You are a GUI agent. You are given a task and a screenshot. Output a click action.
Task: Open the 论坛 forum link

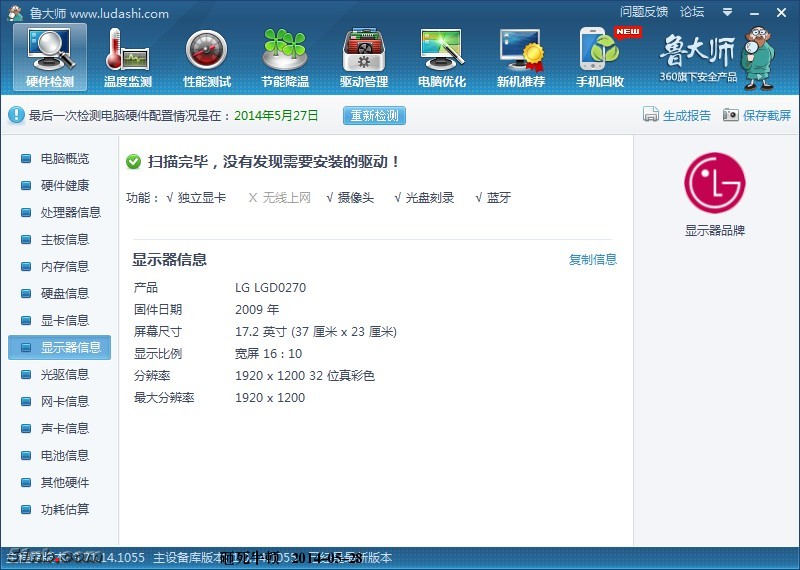[692, 12]
